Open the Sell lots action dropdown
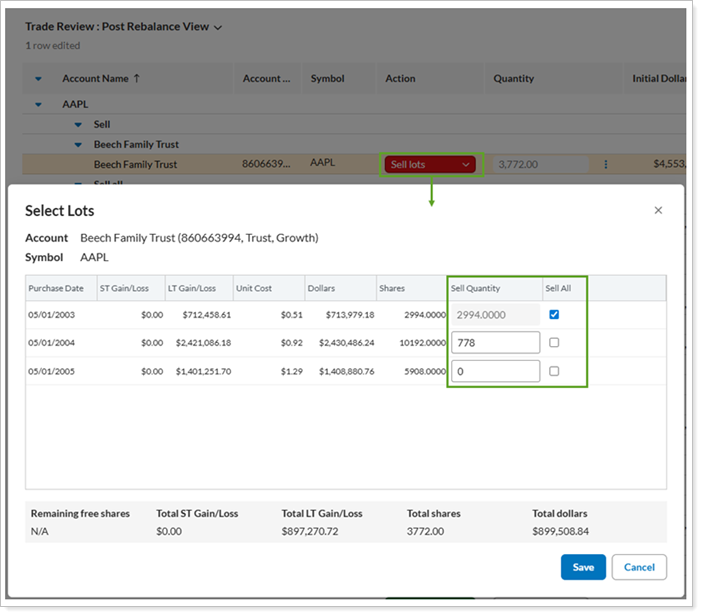702x616 pixels. click(429, 165)
